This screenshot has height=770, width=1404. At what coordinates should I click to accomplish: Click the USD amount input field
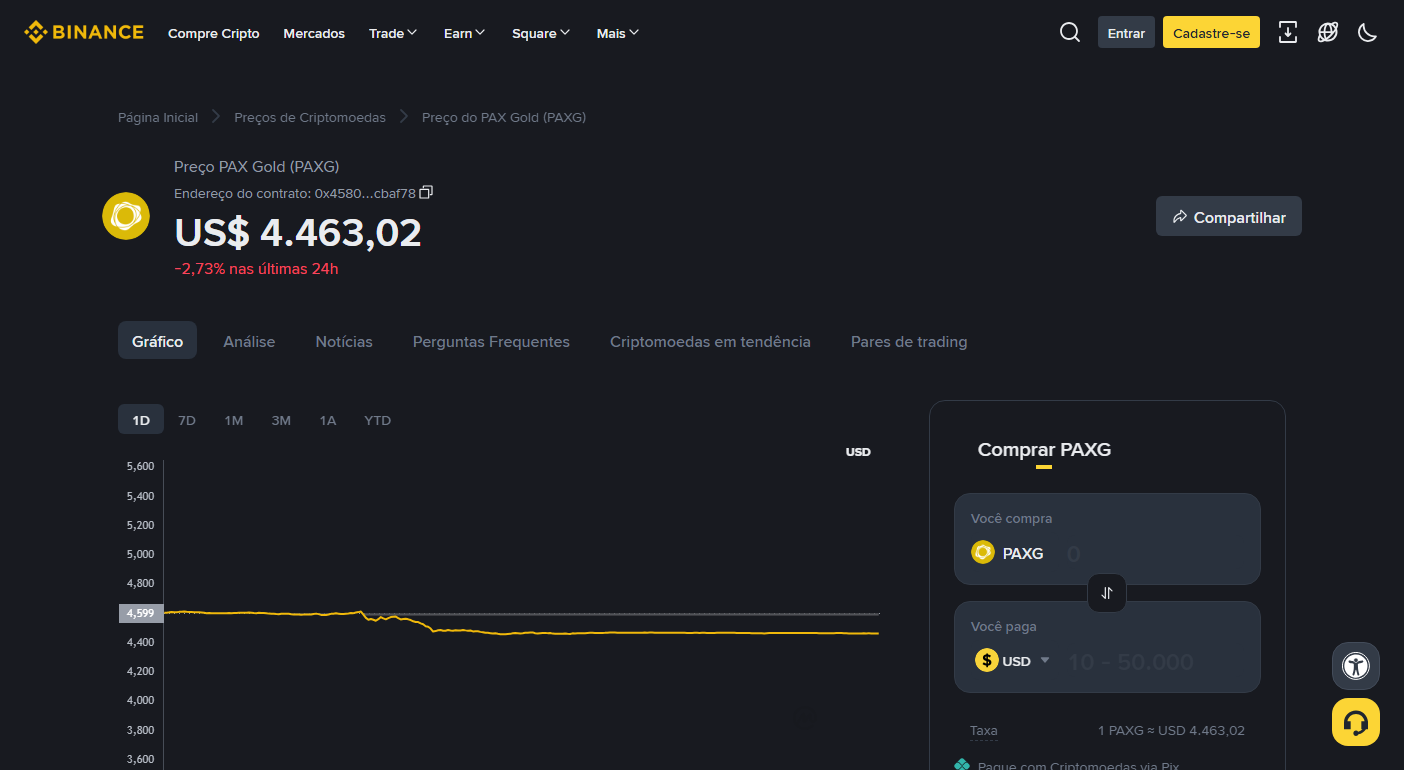point(1154,661)
